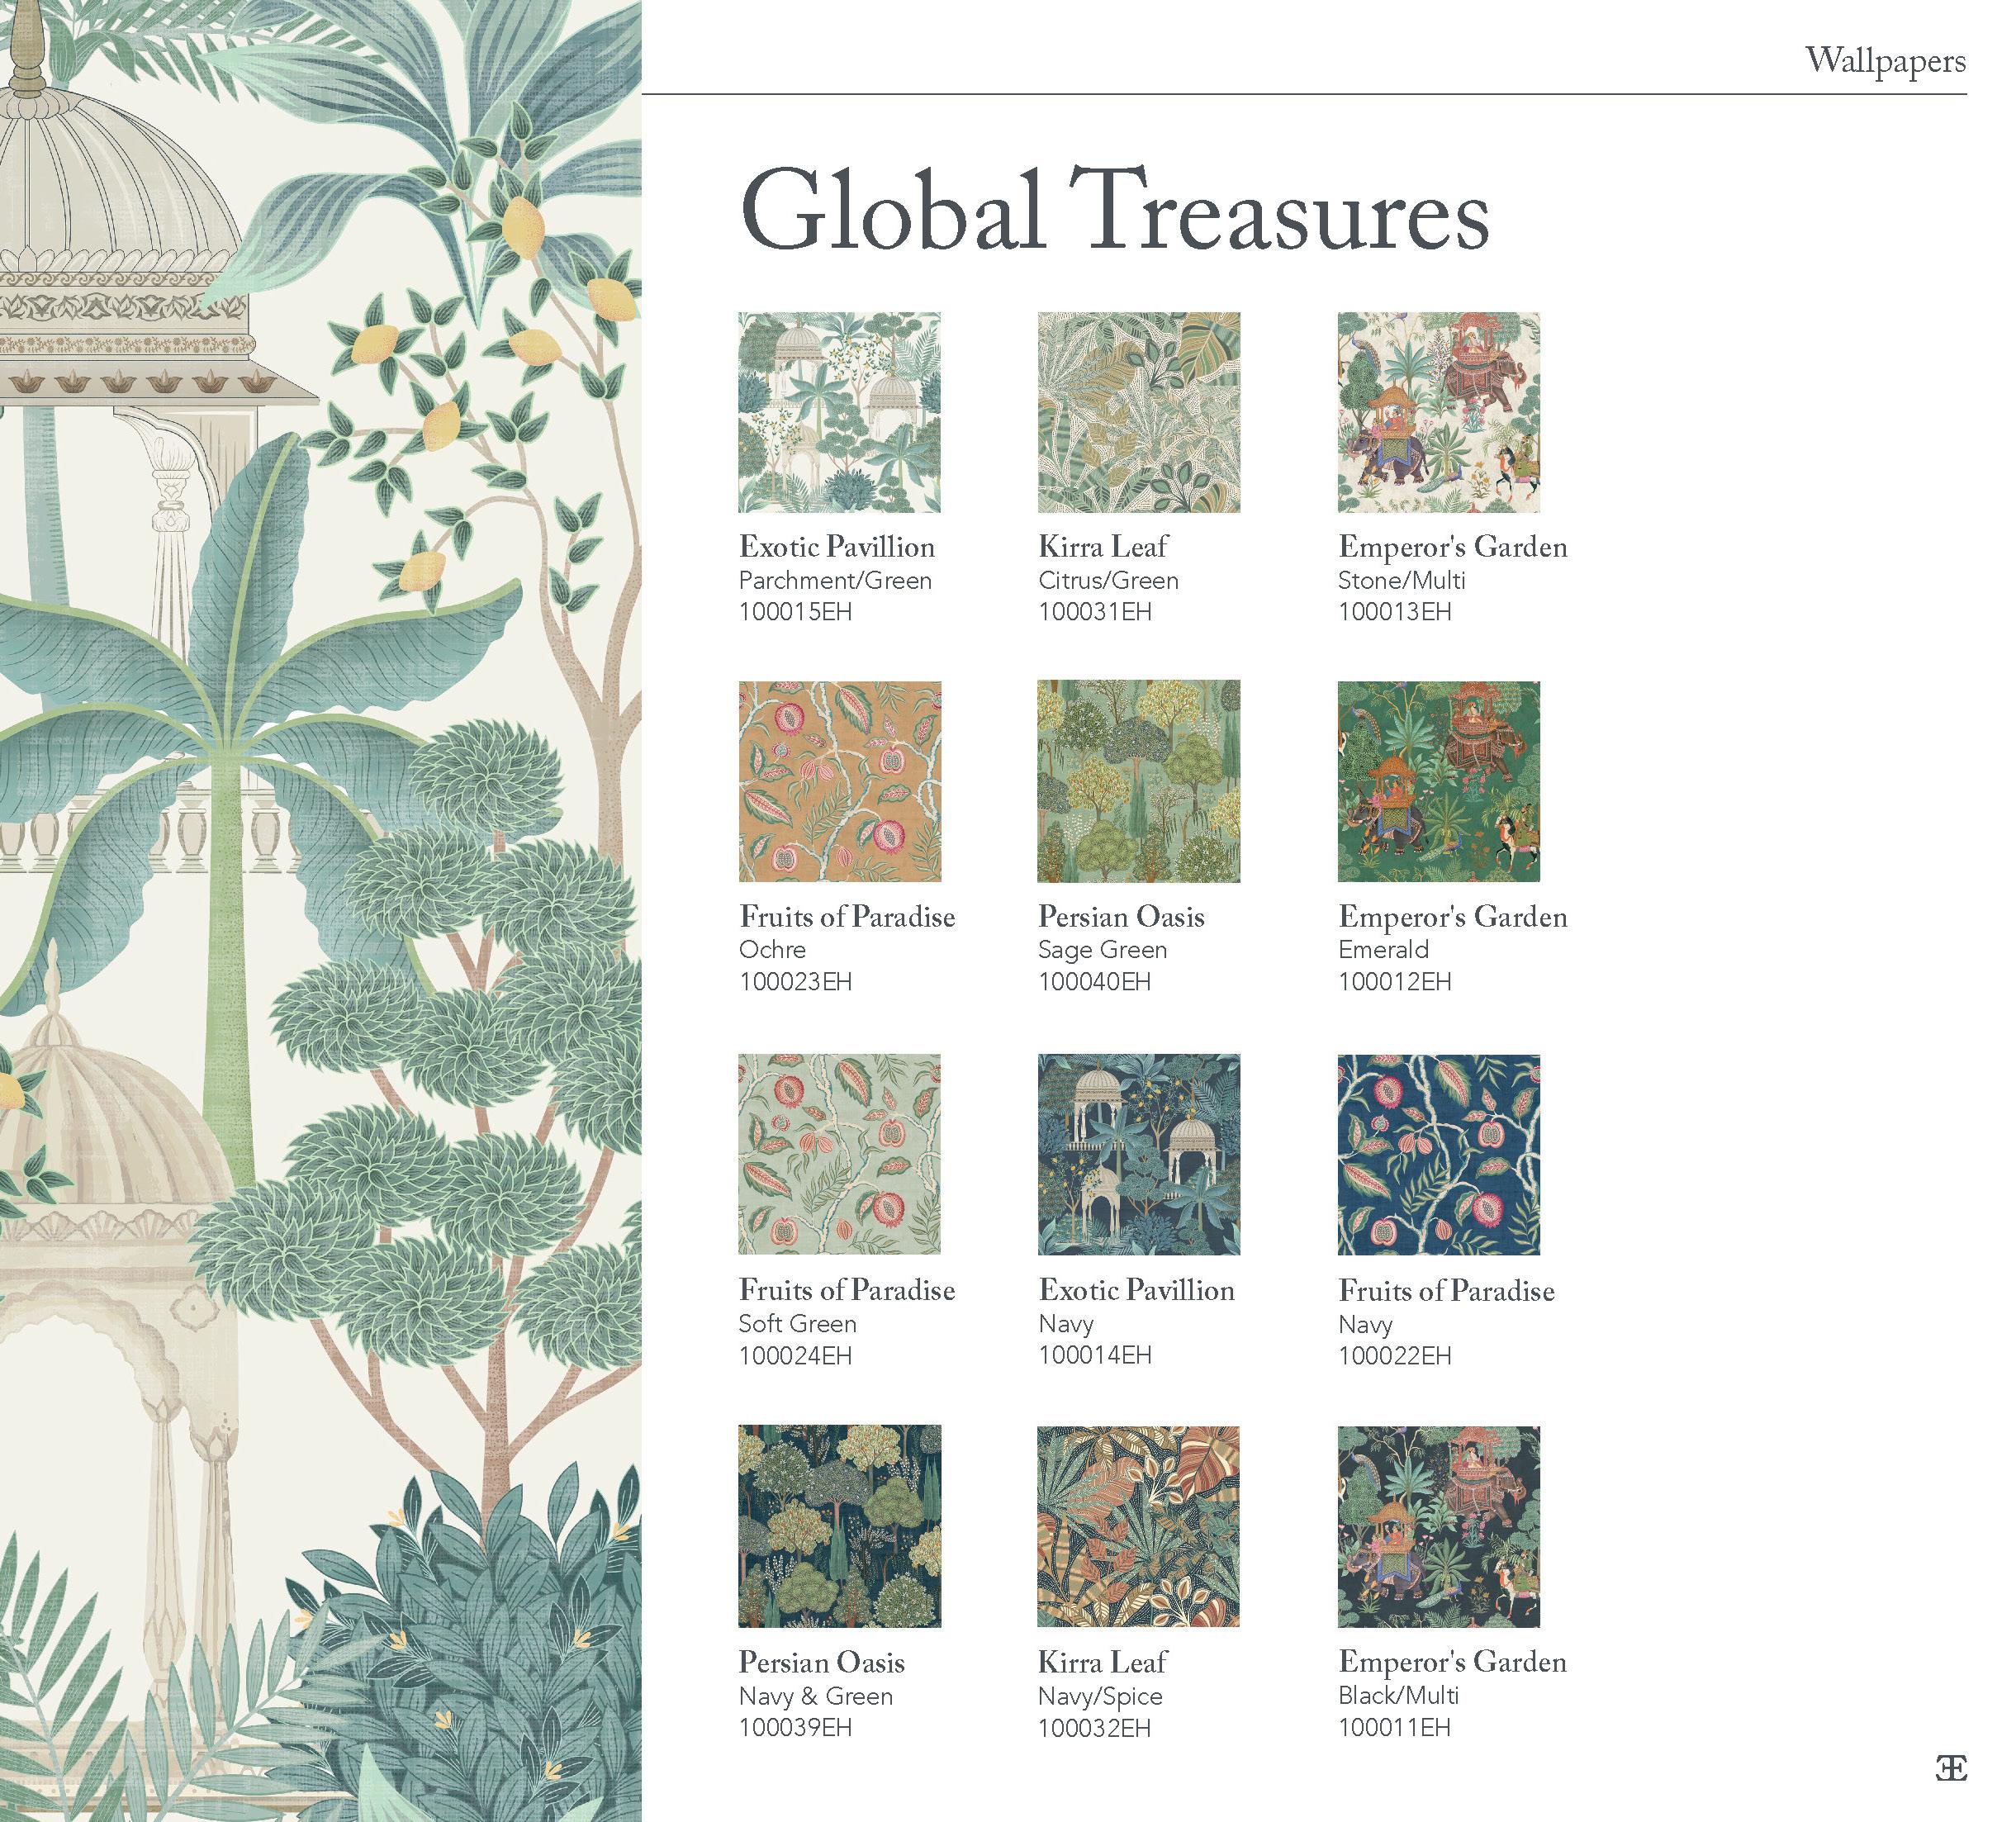This screenshot has height=1822, width=2016.
Task: Click the EH logo icon at the bottom right
Action: 1951,1767
